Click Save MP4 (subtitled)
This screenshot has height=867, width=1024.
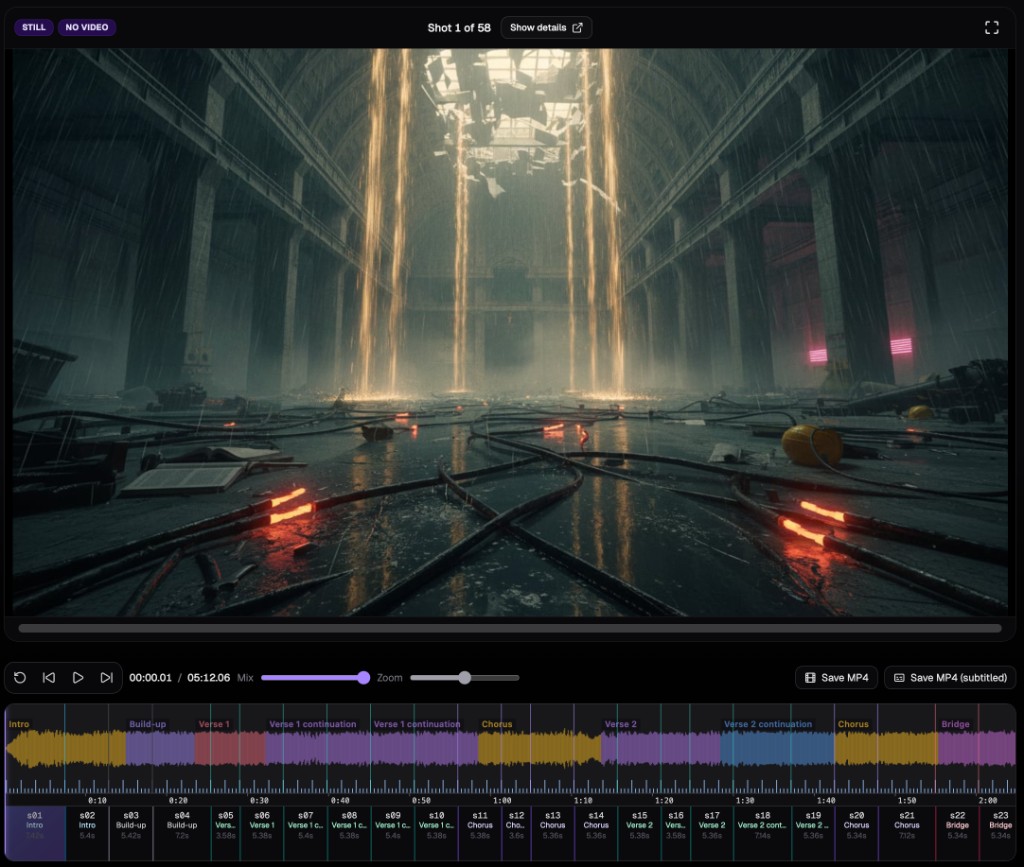[x=949, y=677]
